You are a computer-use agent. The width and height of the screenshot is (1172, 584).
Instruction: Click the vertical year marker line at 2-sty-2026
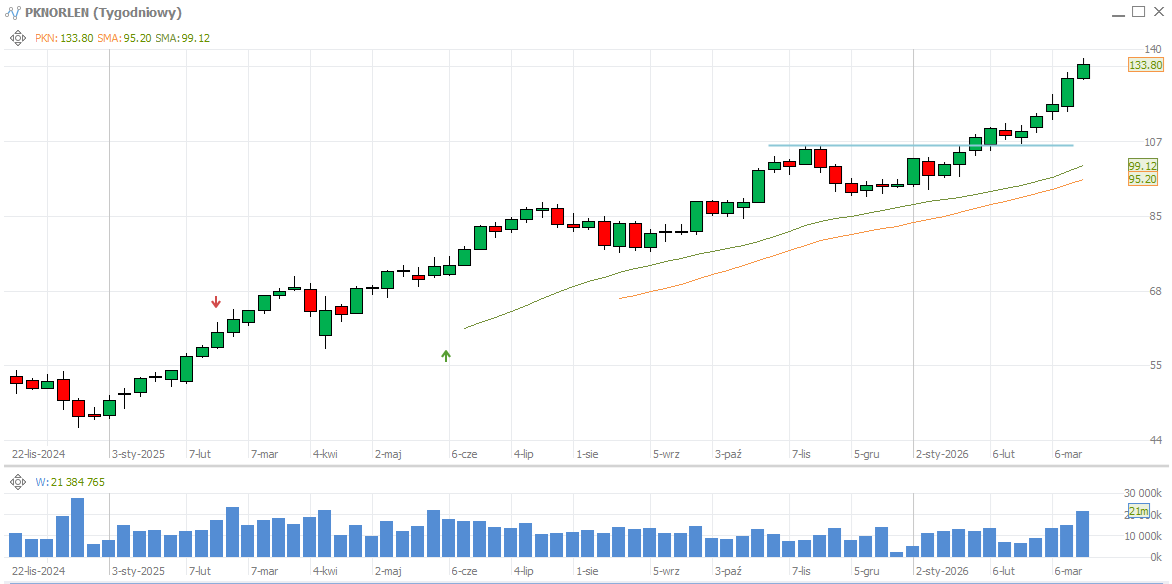pyautogui.click(x=913, y=247)
